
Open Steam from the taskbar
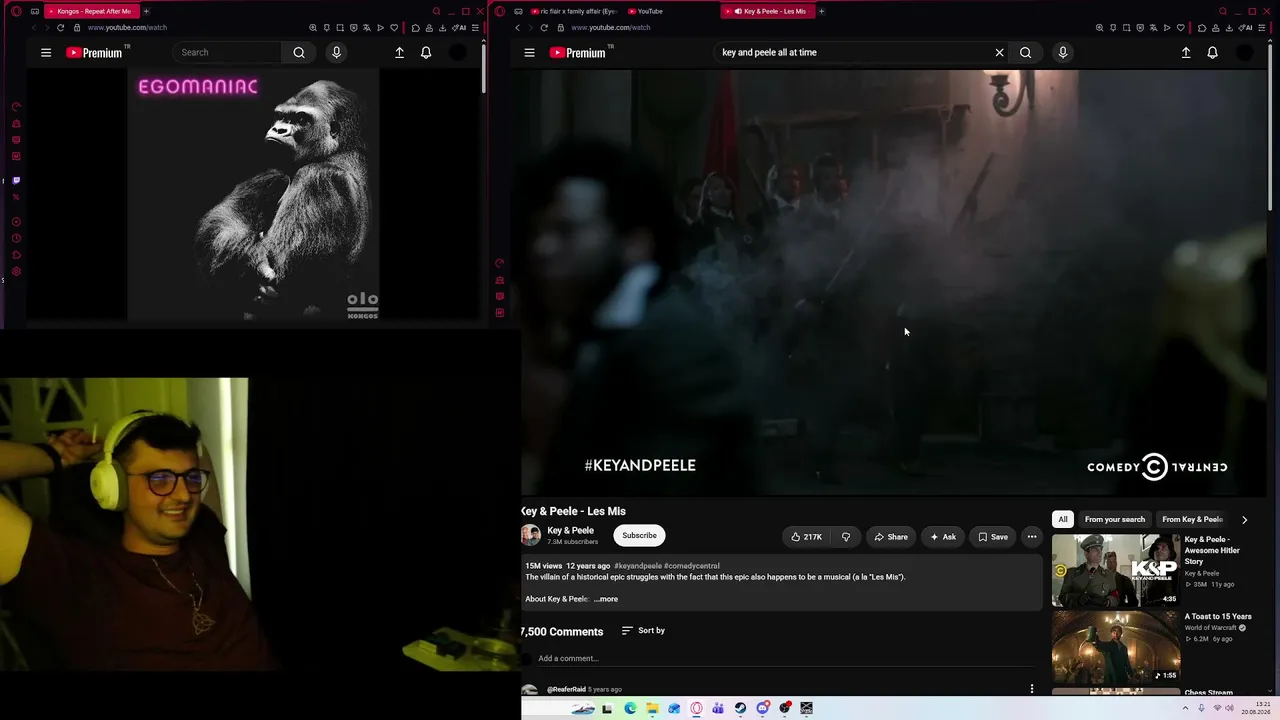(x=740, y=709)
